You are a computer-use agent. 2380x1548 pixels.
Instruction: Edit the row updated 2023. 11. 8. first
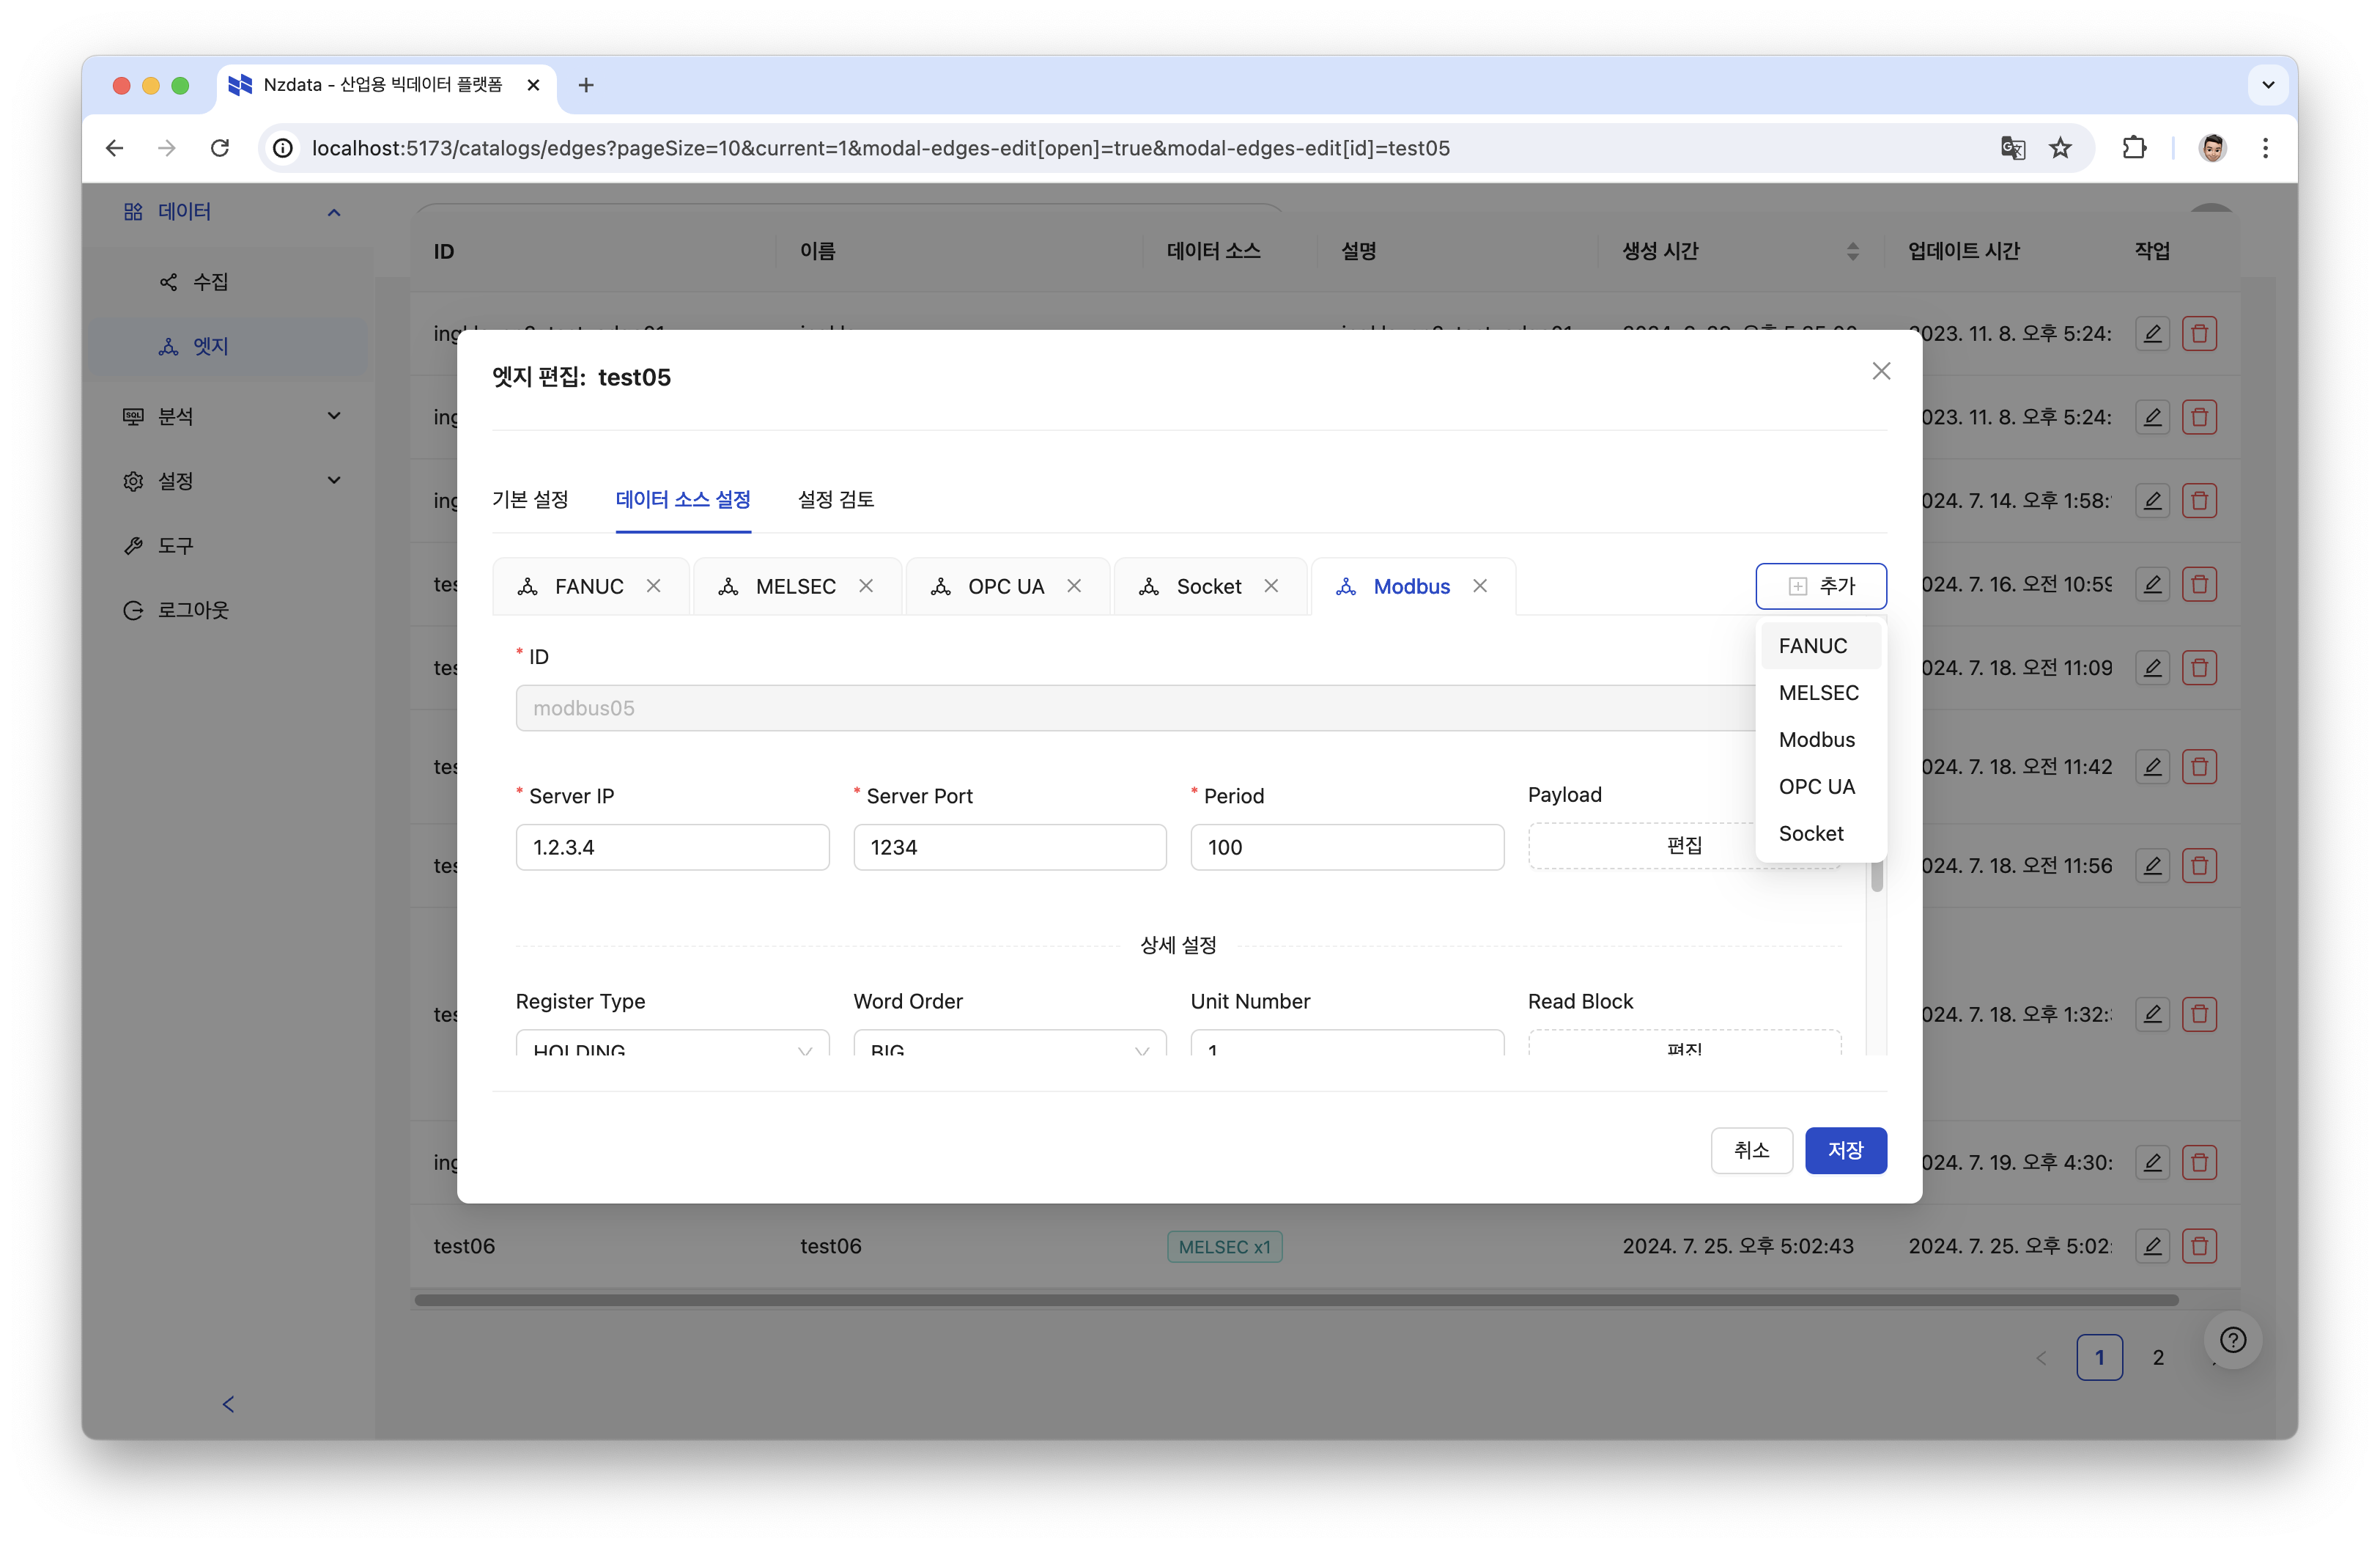point(2153,333)
